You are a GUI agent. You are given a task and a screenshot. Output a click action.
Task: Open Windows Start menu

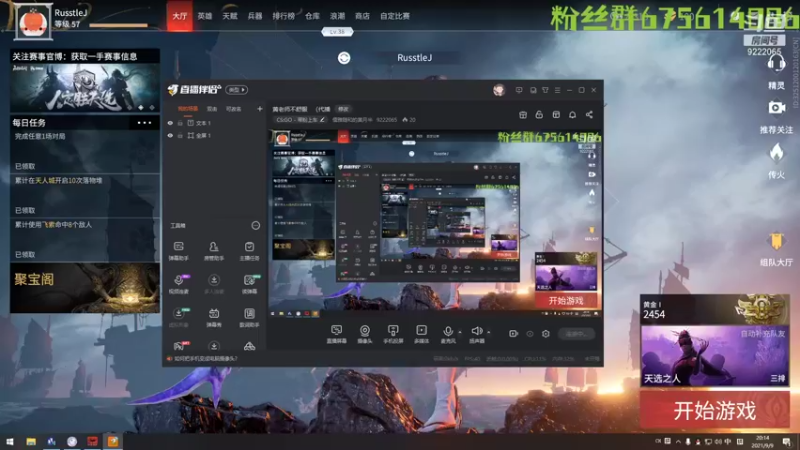10,441
